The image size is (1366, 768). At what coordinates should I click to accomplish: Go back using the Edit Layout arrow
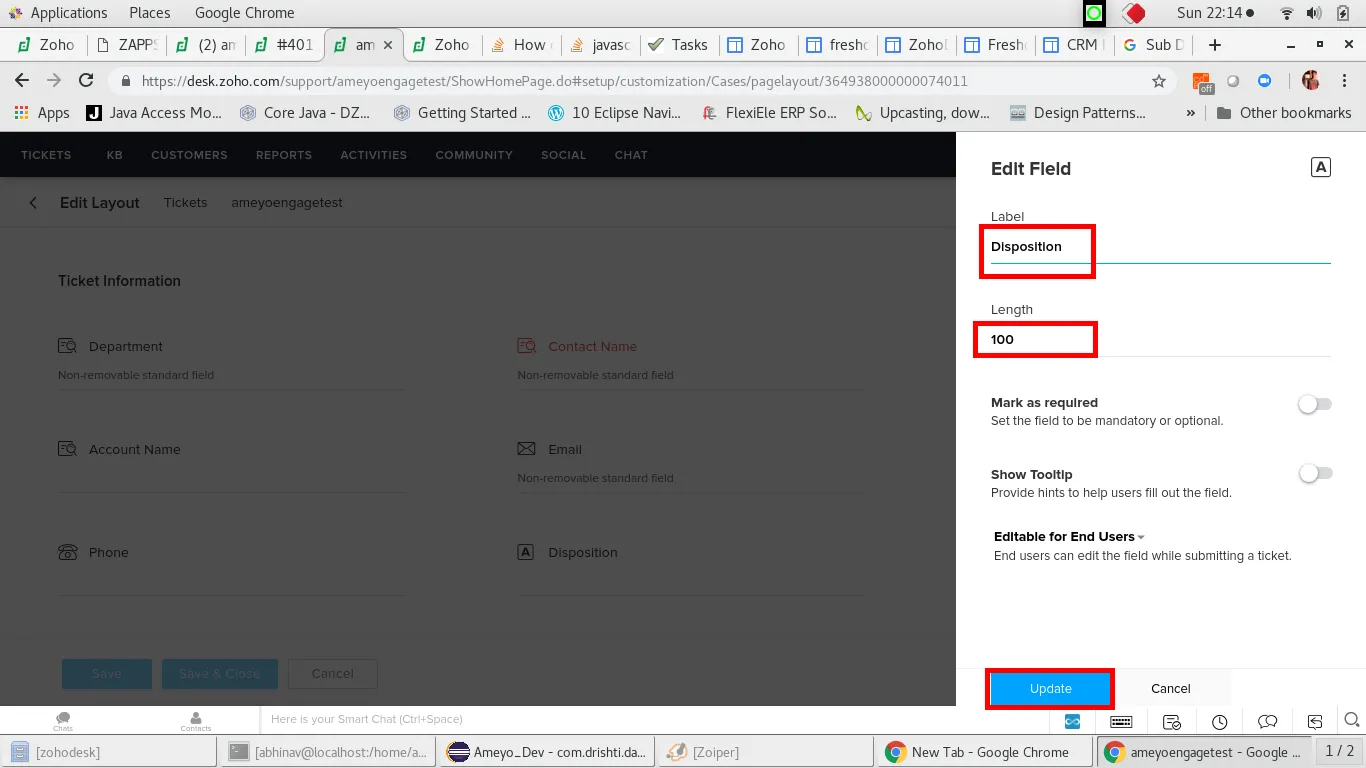point(33,203)
